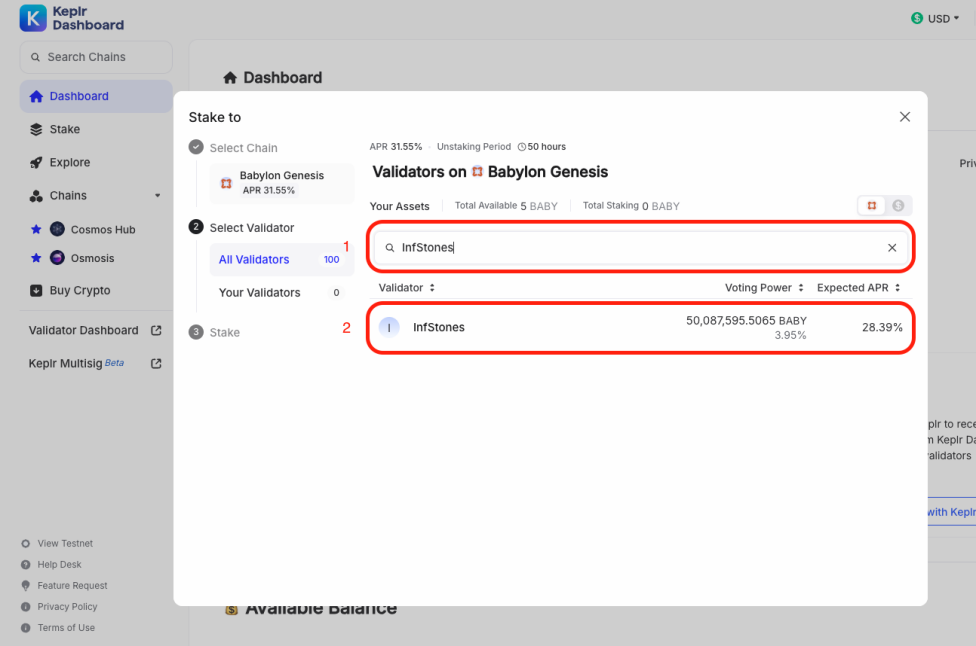The height and width of the screenshot is (646, 976).
Task: Click Validator Dashboard external-link icon
Action: (156, 330)
